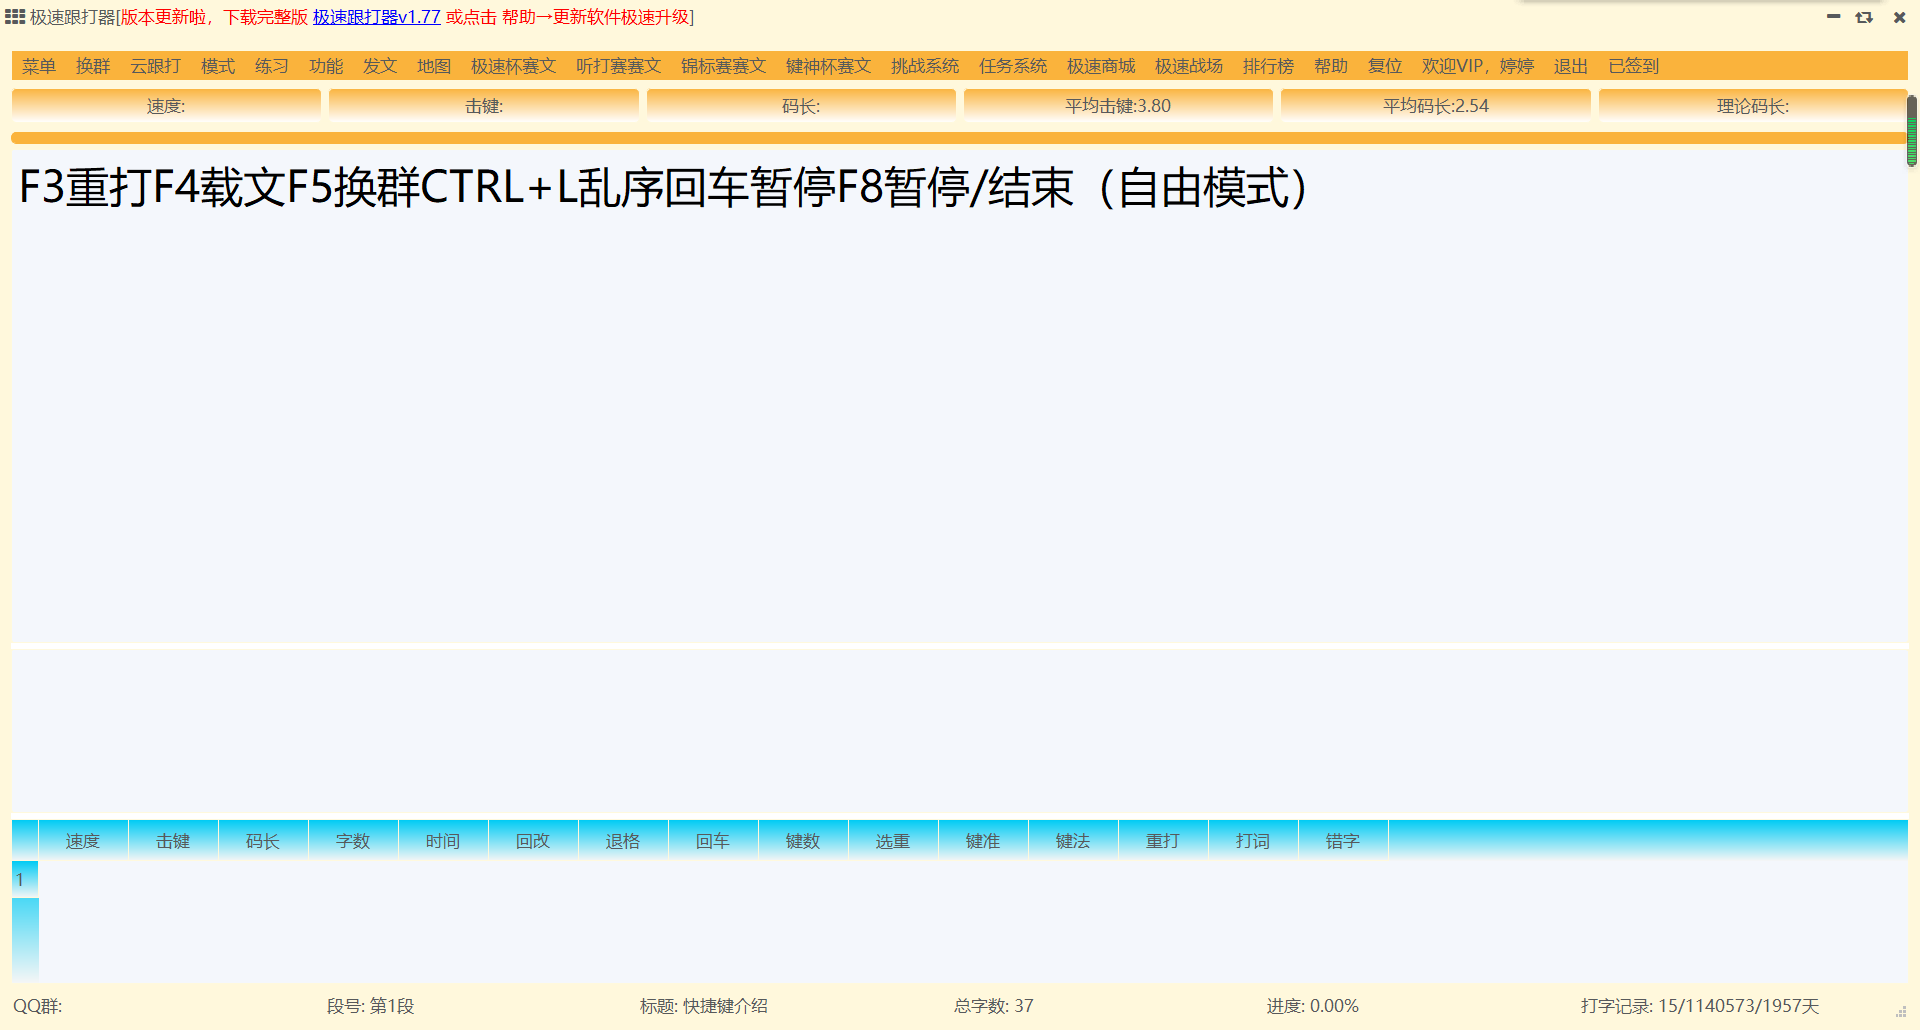Click 平均码长:2.54 stat panel
This screenshot has height=1030, width=1920.
pyautogui.click(x=1436, y=106)
